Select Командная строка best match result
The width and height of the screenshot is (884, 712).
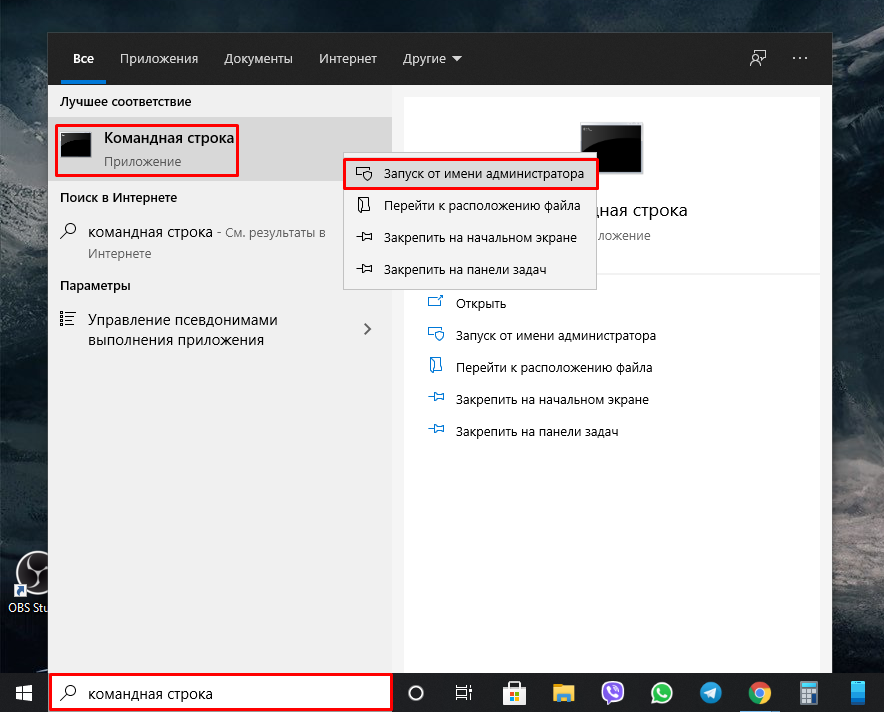coord(220,149)
